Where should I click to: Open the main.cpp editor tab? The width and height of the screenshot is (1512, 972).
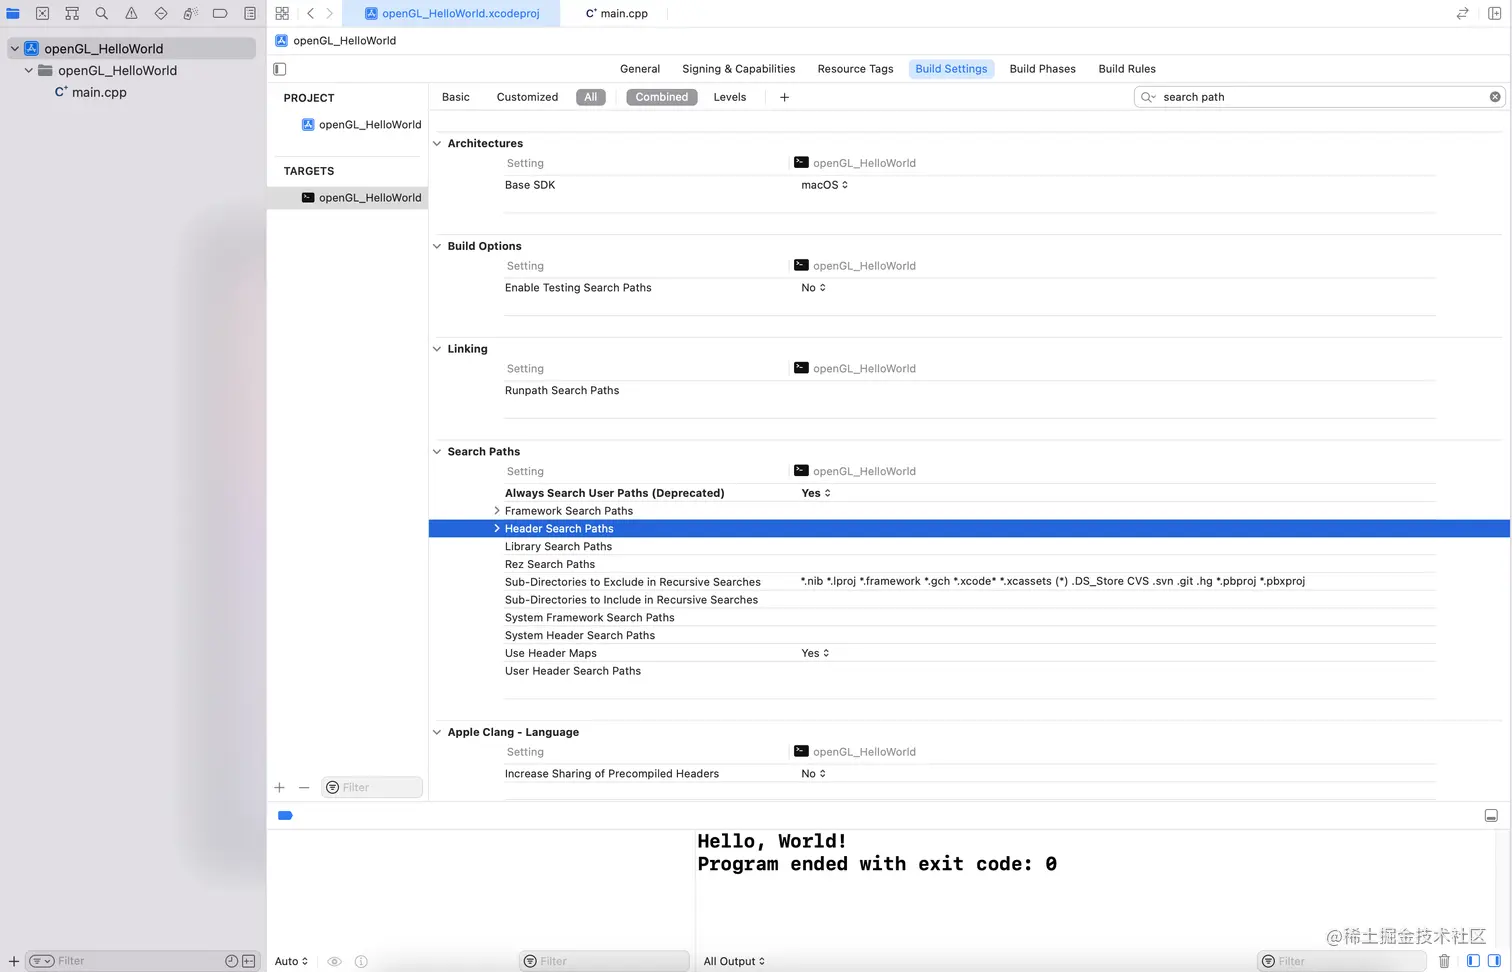[x=616, y=14]
